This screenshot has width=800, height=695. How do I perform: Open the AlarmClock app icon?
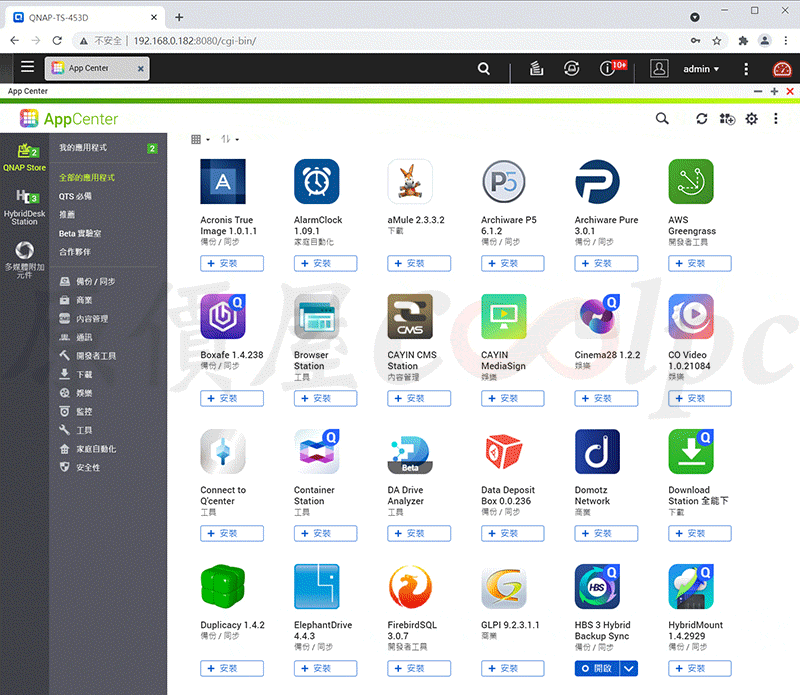coord(316,182)
